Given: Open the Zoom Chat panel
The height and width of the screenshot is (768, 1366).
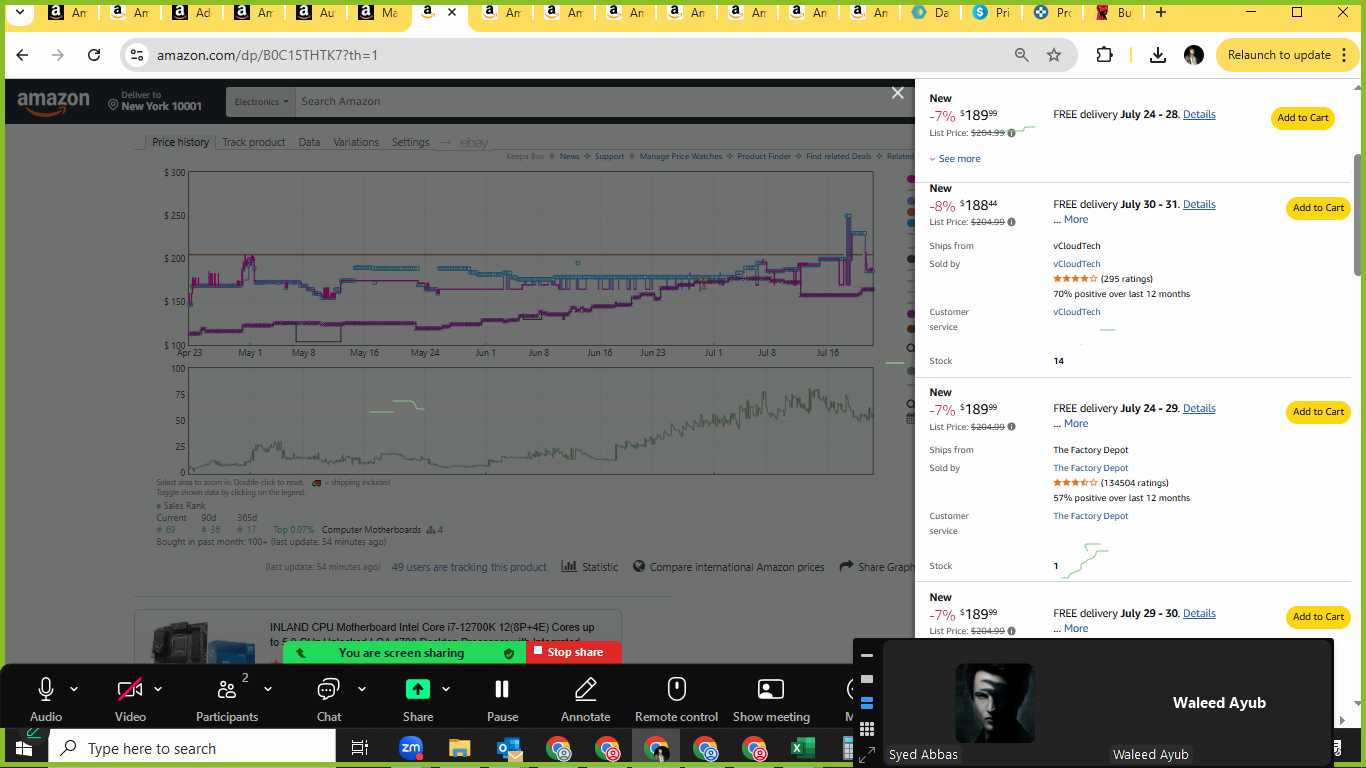Looking at the screenshot, I should click(x=328, y=689).
